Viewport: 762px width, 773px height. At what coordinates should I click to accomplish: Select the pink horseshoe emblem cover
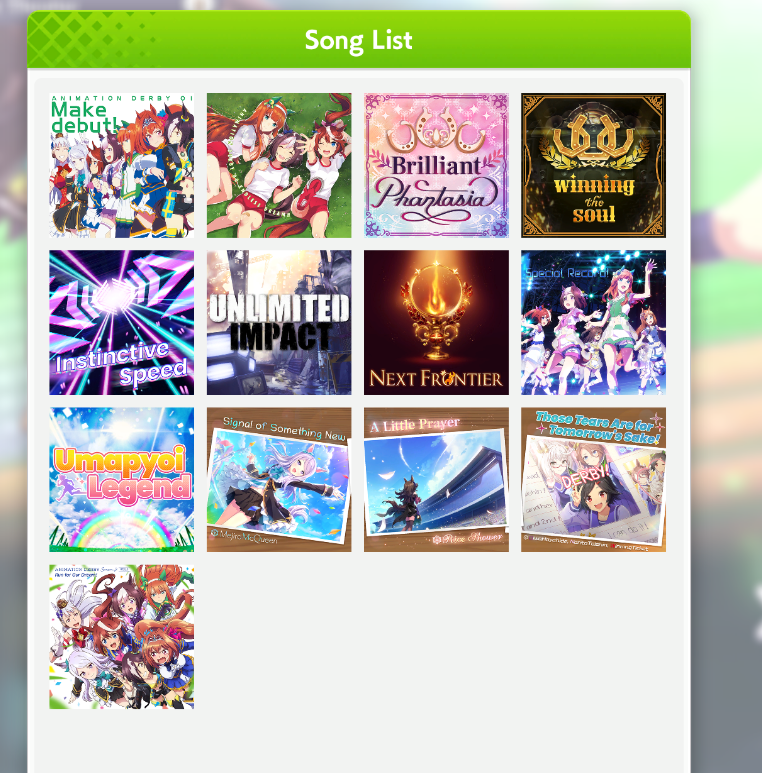coord(436,166)
